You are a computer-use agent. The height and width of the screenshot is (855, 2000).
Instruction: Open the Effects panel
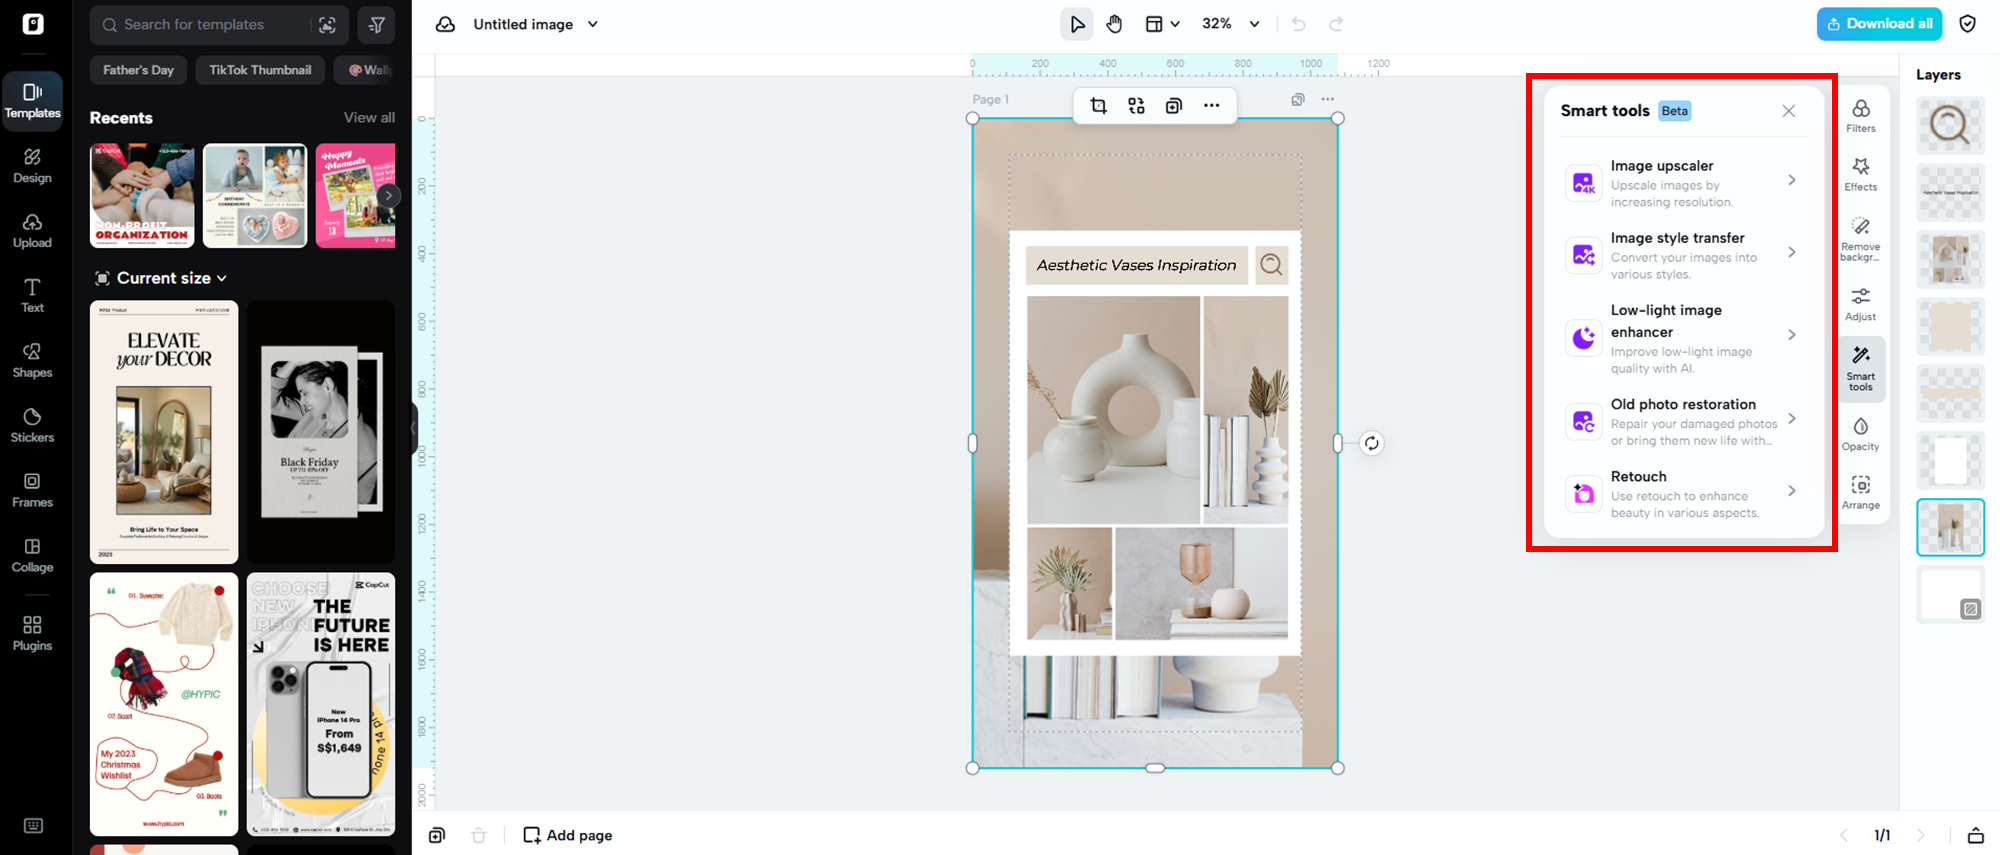pyautogui.click(x=1860, y=174)
